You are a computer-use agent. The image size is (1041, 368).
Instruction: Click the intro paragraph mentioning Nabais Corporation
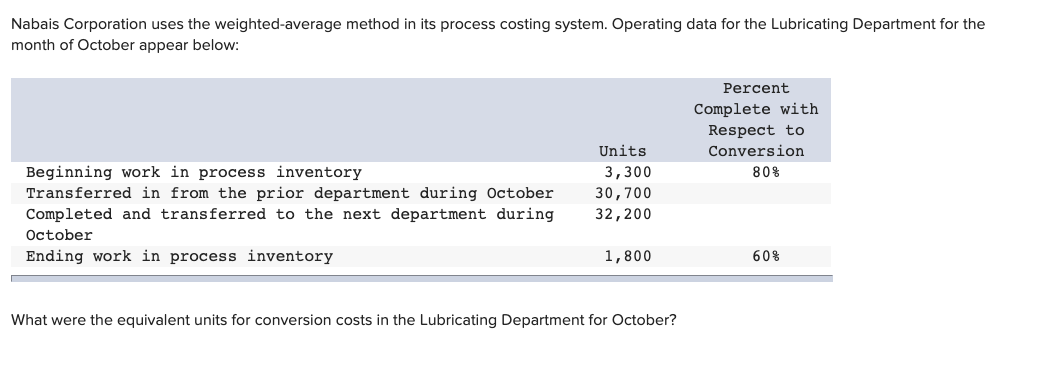[x=498, y=35]
